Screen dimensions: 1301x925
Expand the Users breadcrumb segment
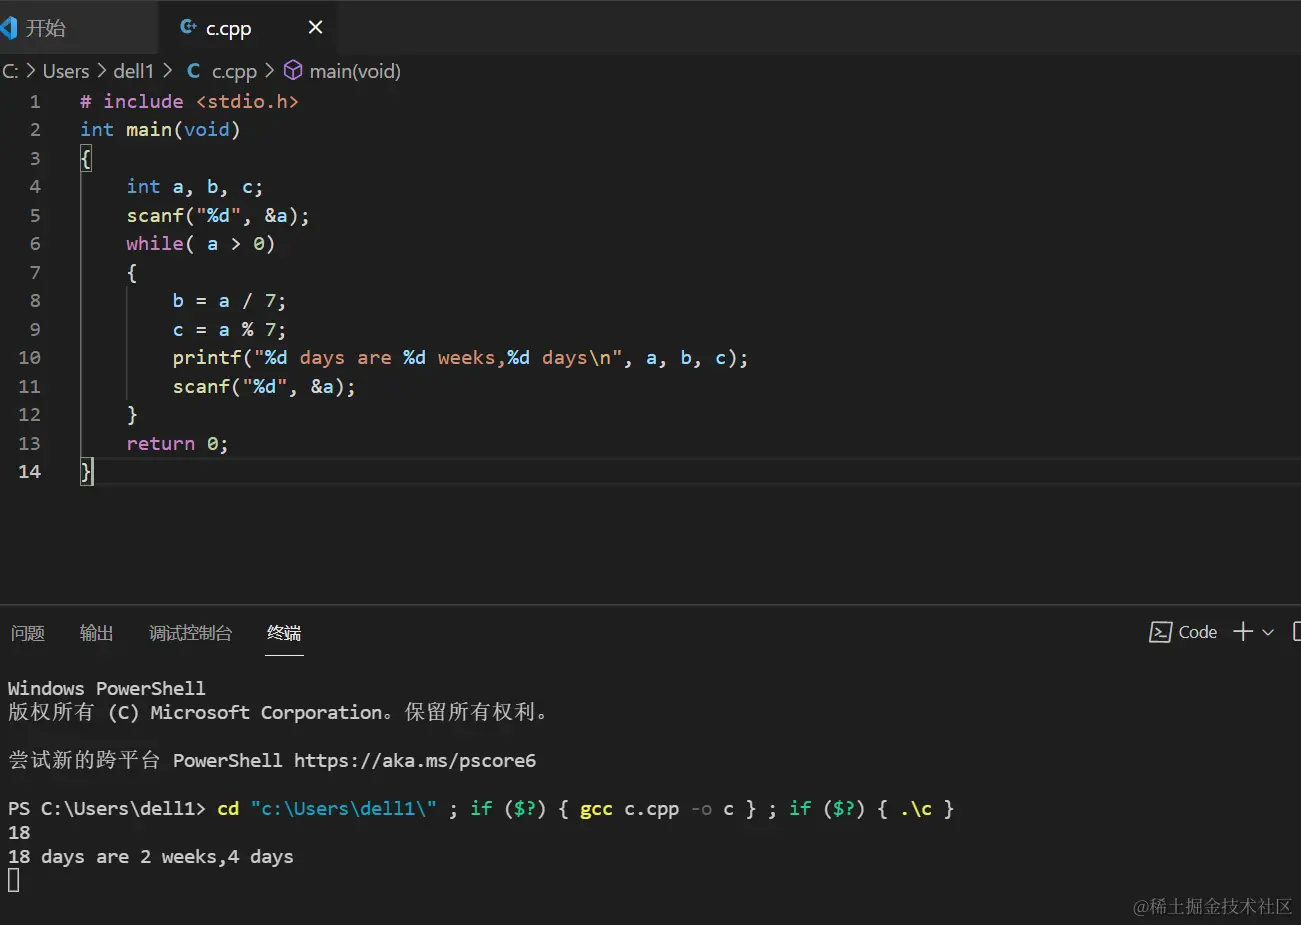66,71
